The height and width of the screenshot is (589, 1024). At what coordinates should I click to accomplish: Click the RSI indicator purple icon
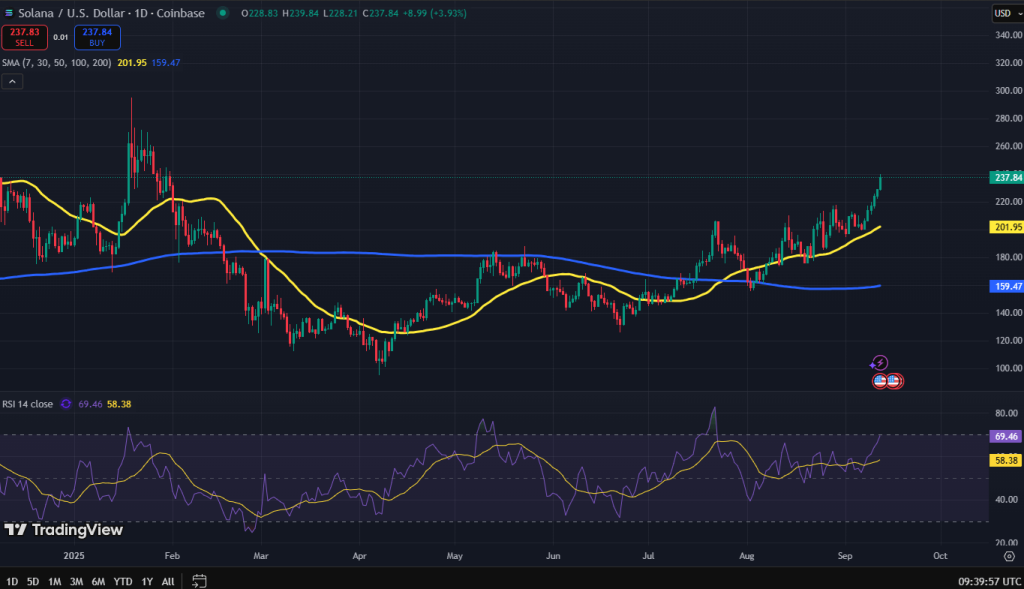[x=67, y=404]
